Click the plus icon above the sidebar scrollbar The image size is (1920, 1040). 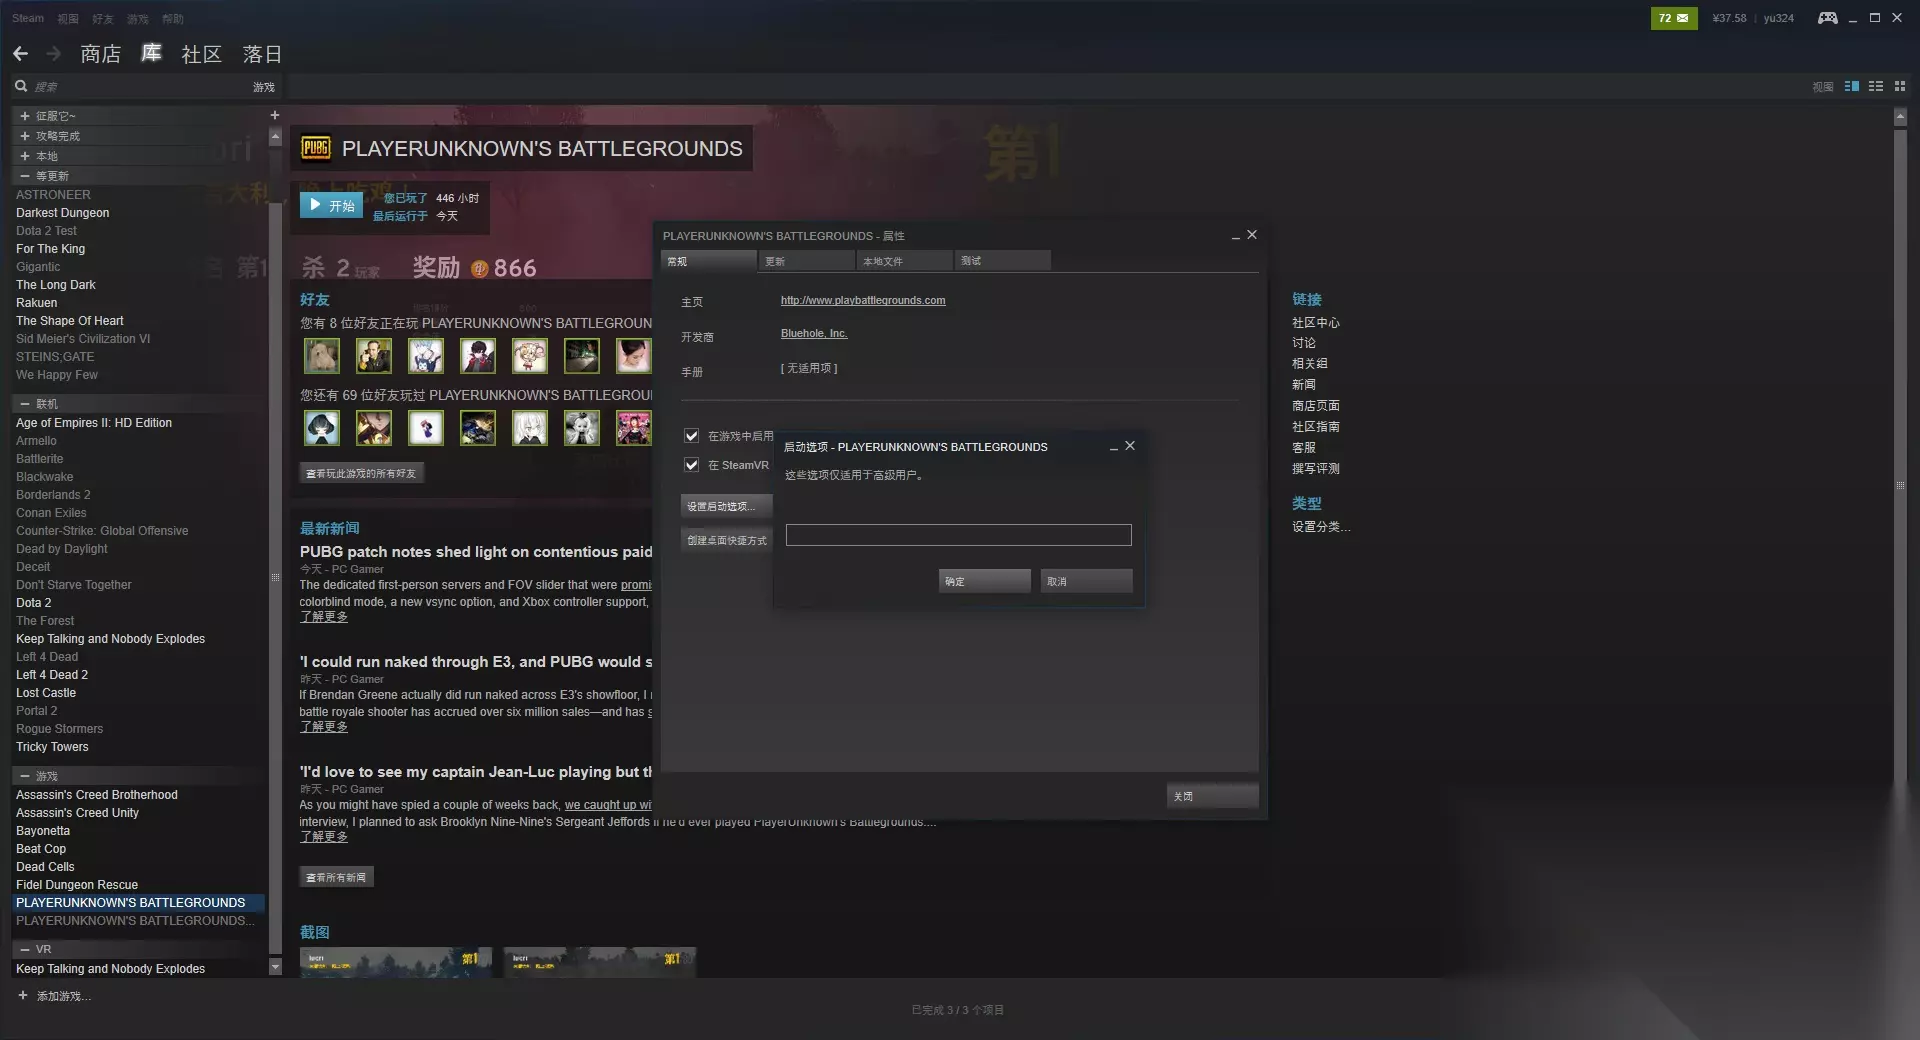[x=275, y=115]
